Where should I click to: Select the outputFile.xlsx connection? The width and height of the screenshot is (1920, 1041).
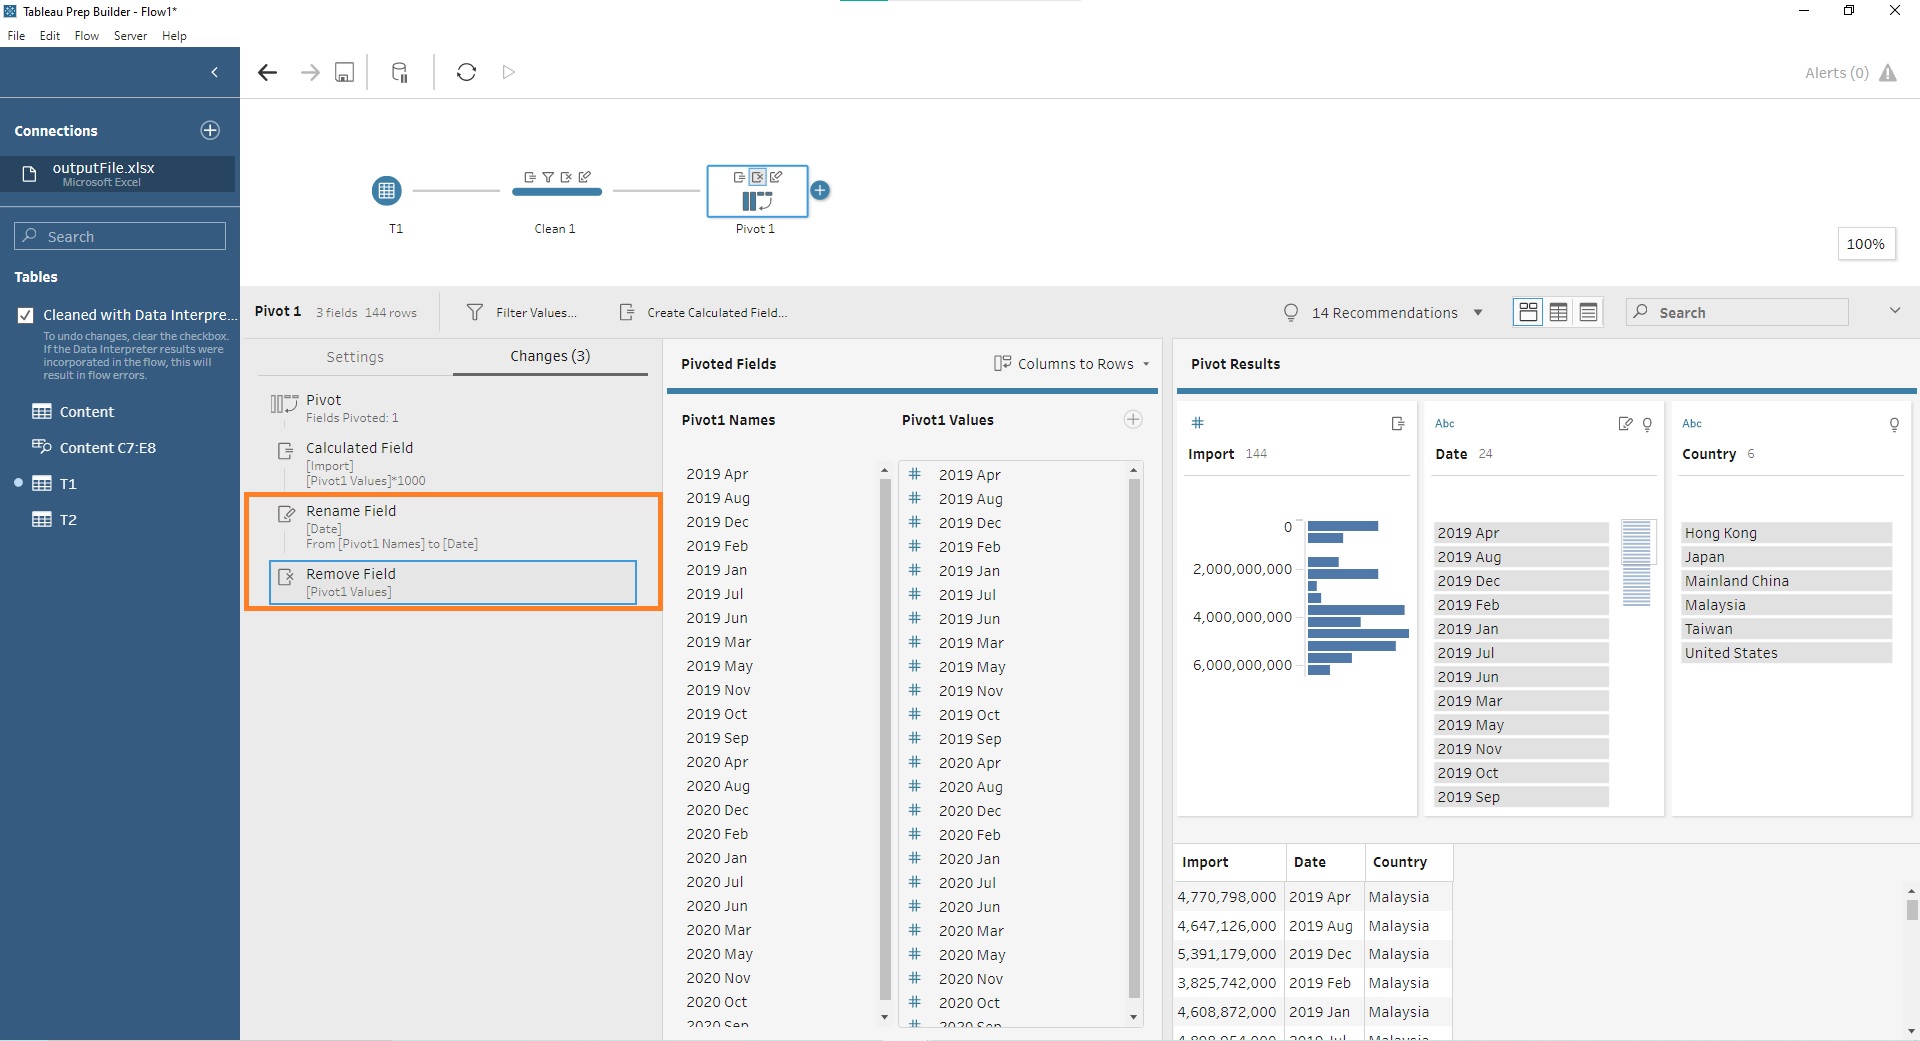tap(118, 174)
